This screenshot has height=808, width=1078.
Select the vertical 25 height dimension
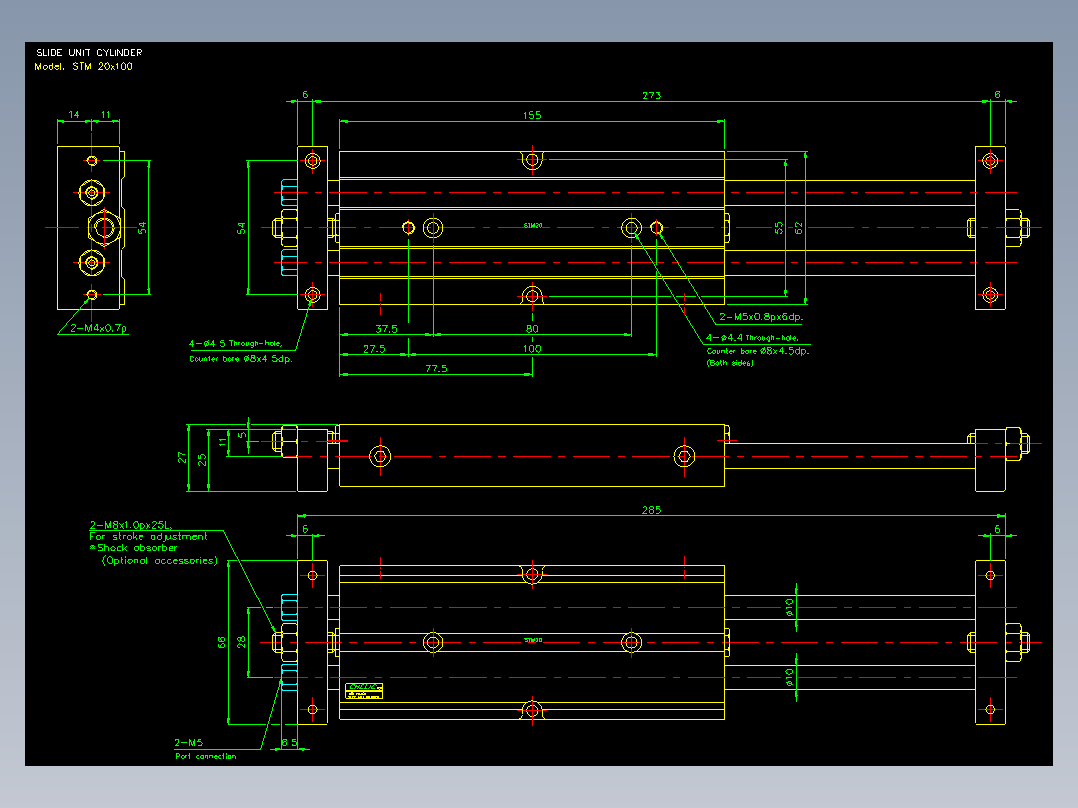coord(202,459)
